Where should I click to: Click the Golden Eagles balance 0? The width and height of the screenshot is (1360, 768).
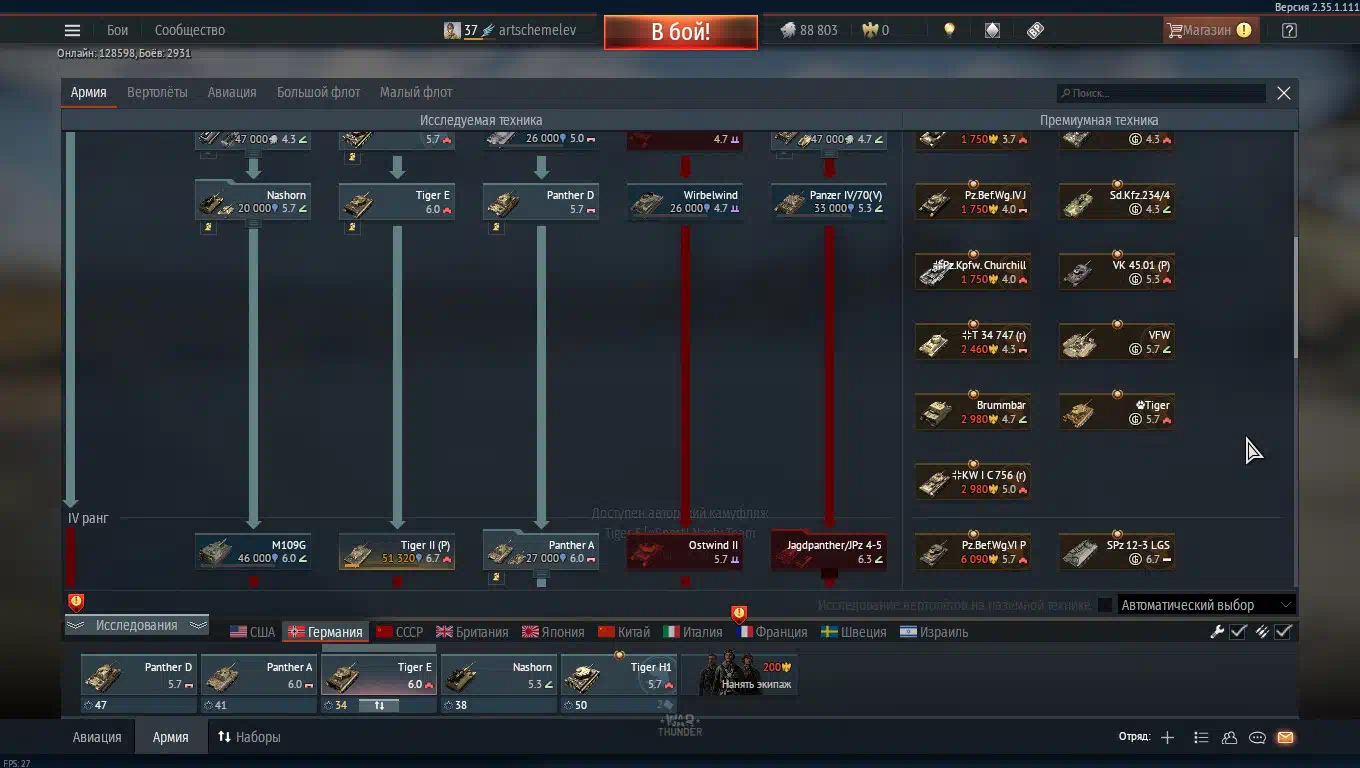point(876,30)
